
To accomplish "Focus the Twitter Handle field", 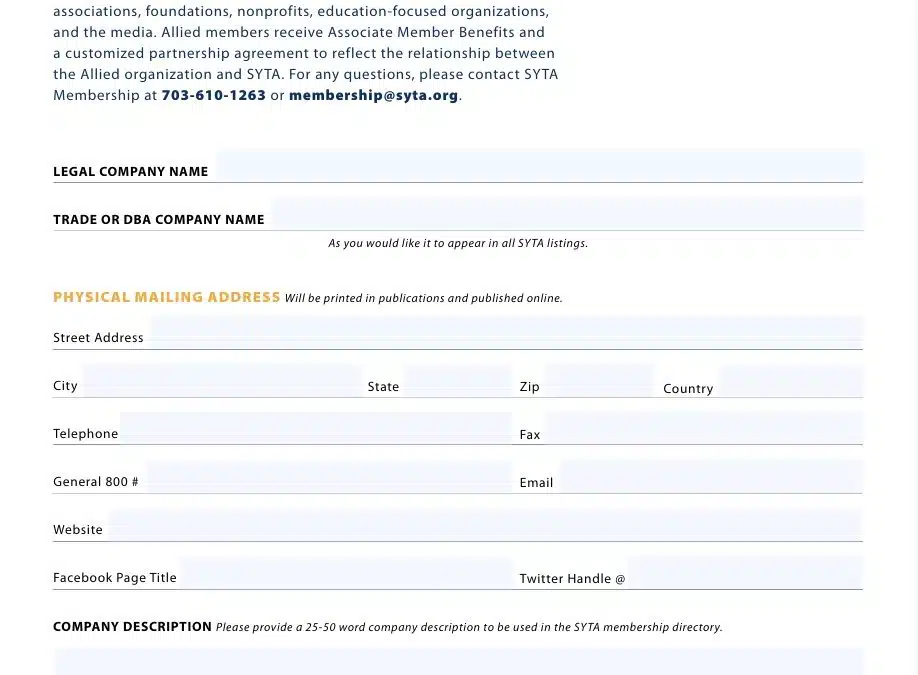I will pyautogui.click(x=744, y=573).
